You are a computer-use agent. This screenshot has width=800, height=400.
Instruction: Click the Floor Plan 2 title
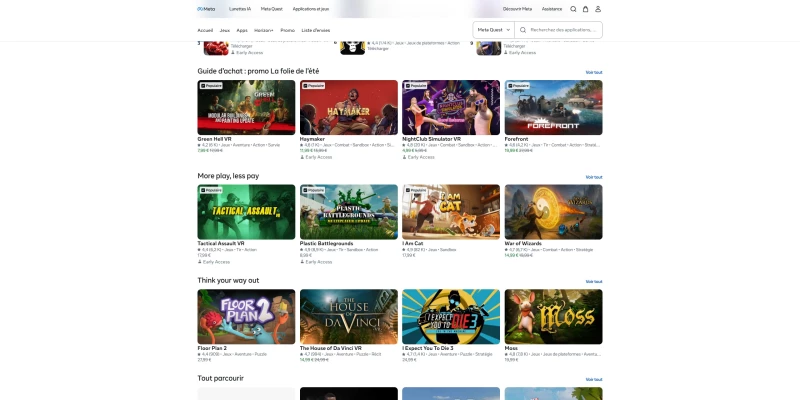coord(212,348)
